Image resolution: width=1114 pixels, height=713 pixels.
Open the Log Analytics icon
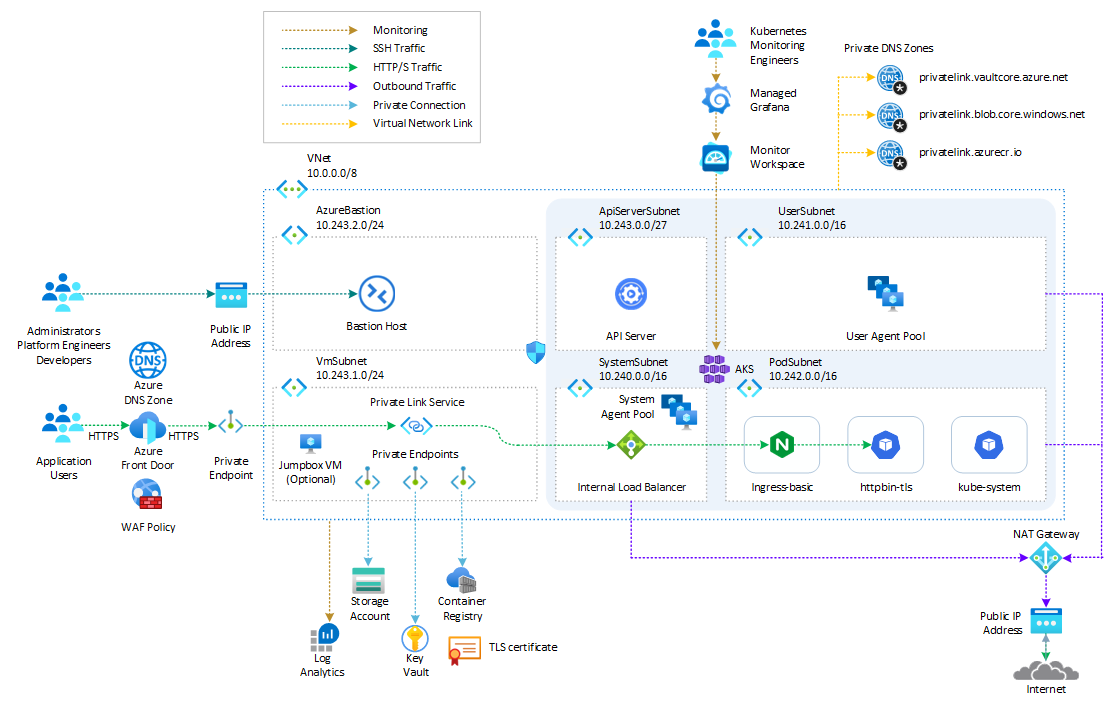(x=322, y=637)
